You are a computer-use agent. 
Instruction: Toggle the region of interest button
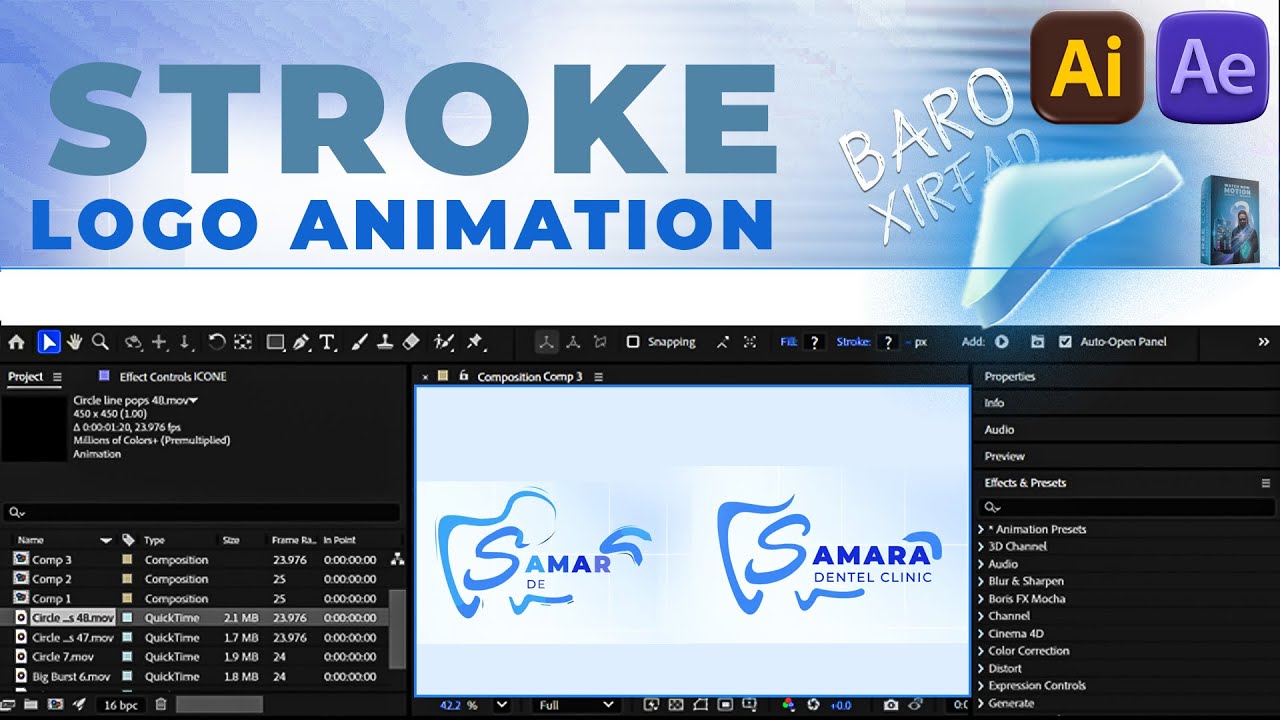(726, 705)
